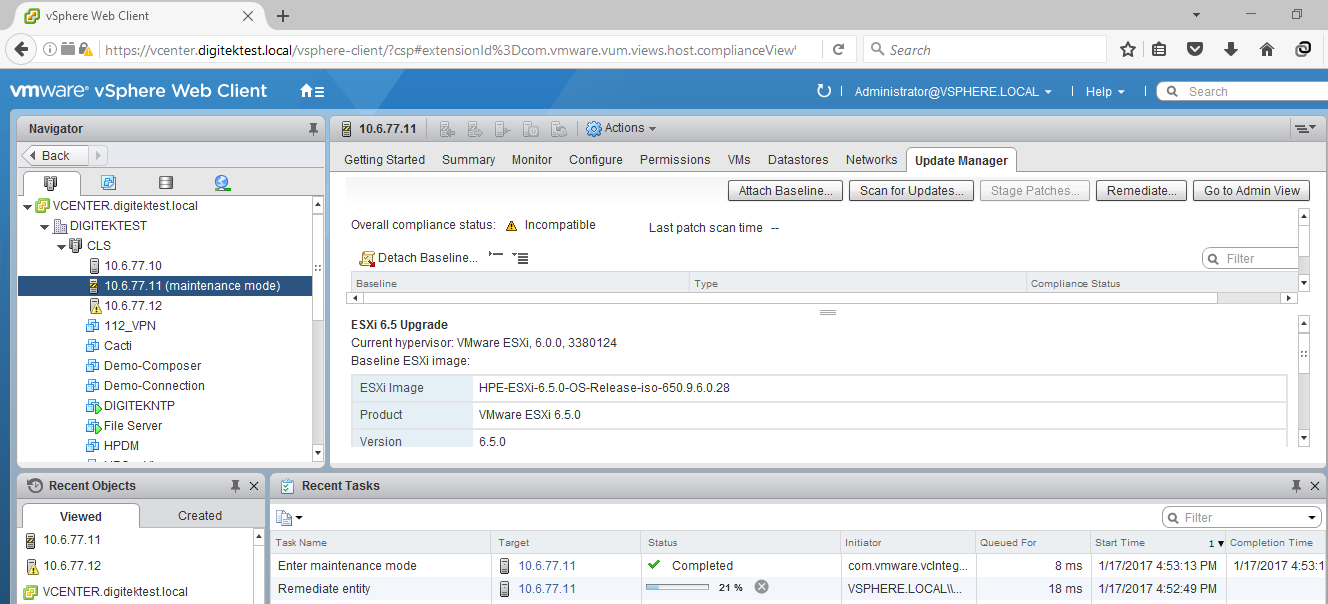Bookmark this page with the star icon

coord(1128,49)
